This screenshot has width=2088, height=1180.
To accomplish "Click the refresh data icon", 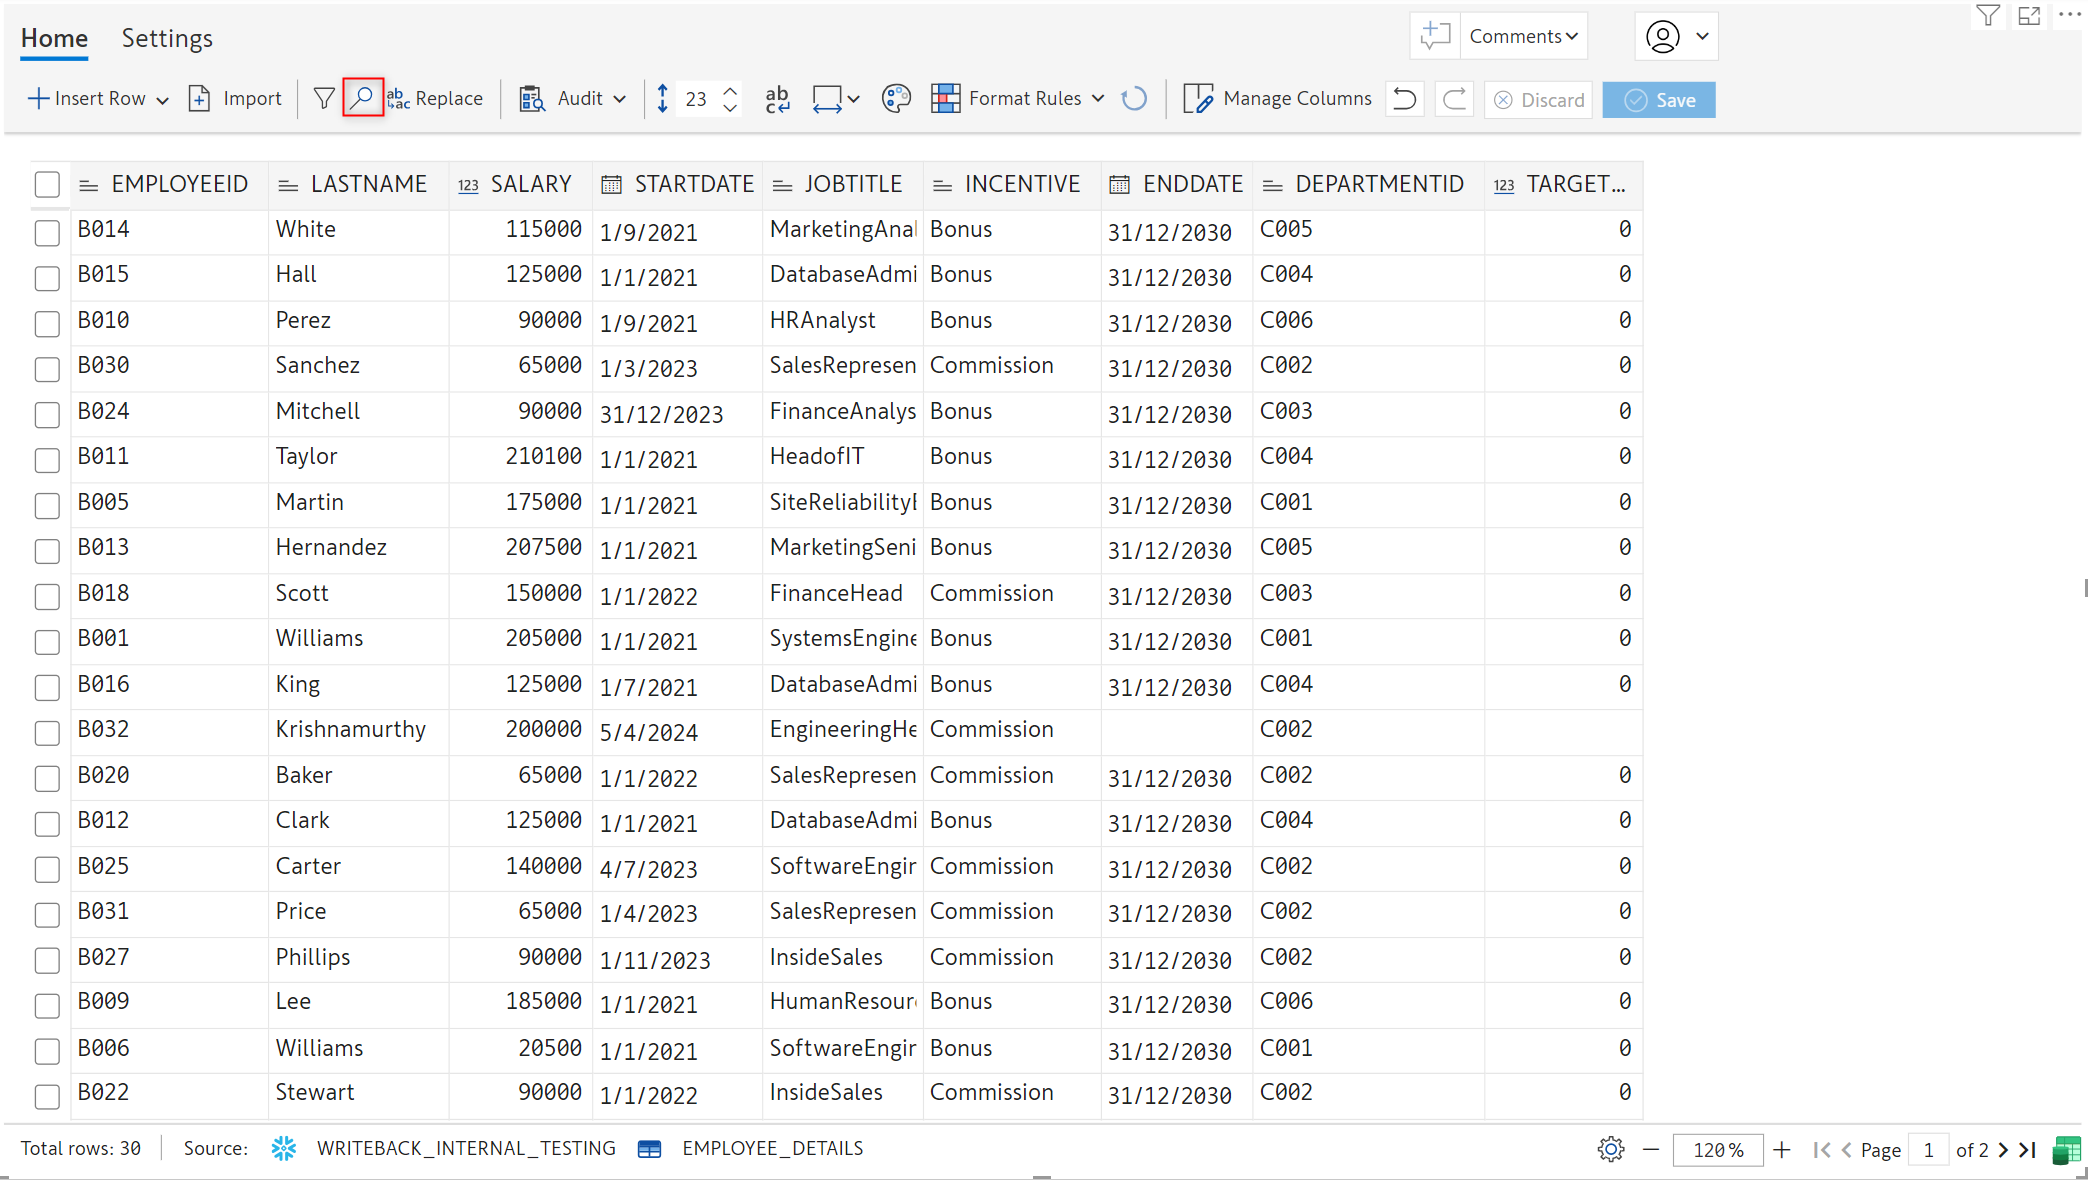I will pos(1134,99).
